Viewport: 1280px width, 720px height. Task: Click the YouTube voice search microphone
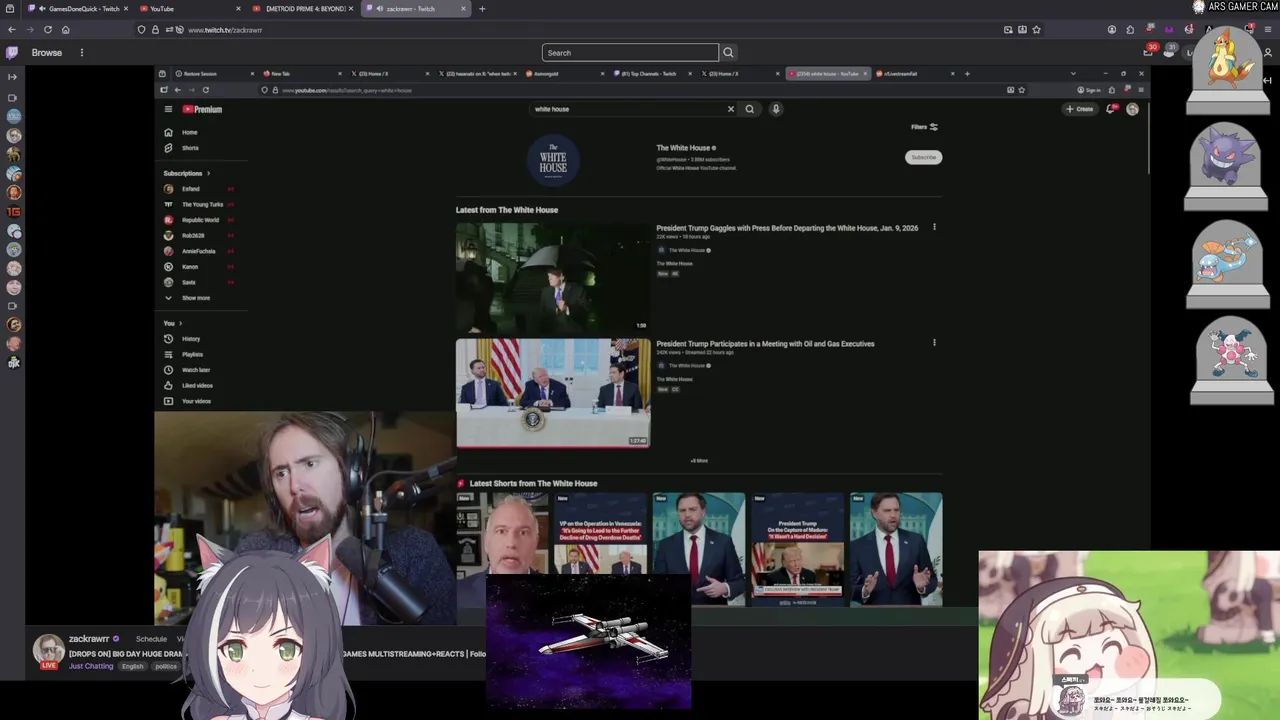[x=775, y=109]
